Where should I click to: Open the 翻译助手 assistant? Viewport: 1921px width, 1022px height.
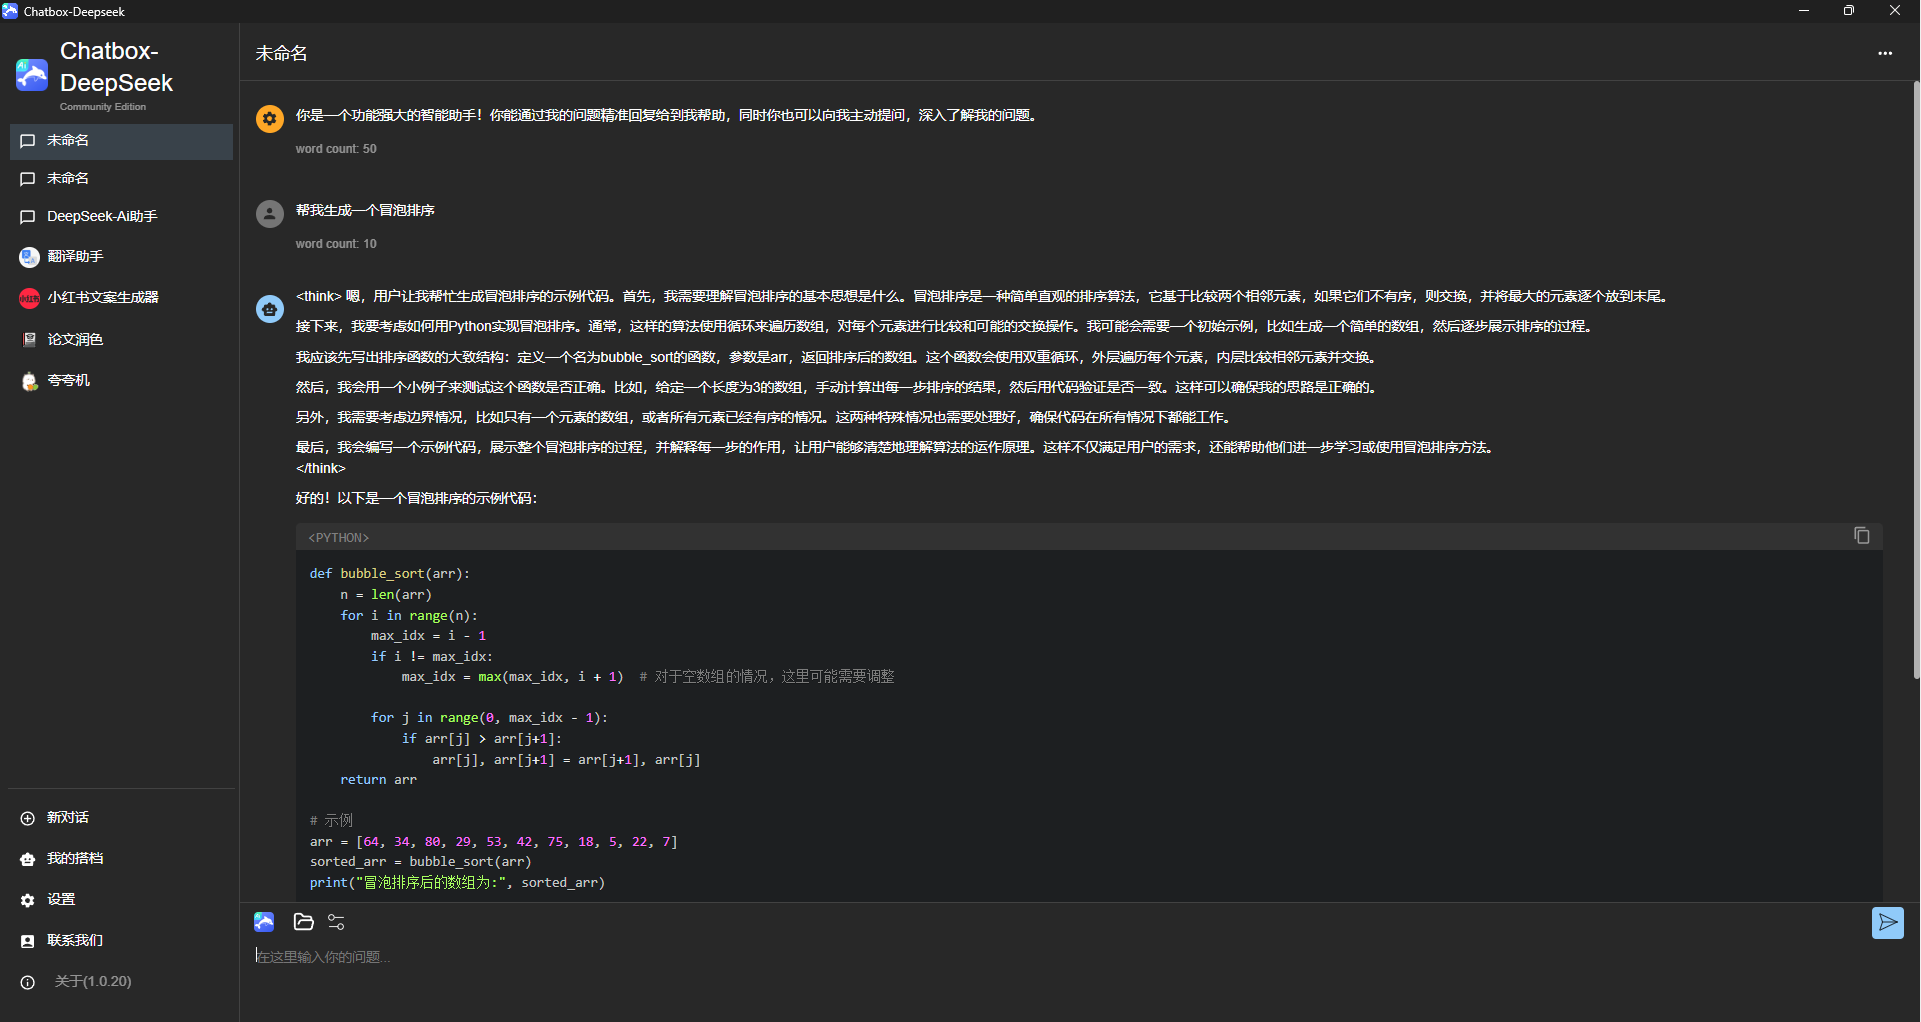point(121,257)
